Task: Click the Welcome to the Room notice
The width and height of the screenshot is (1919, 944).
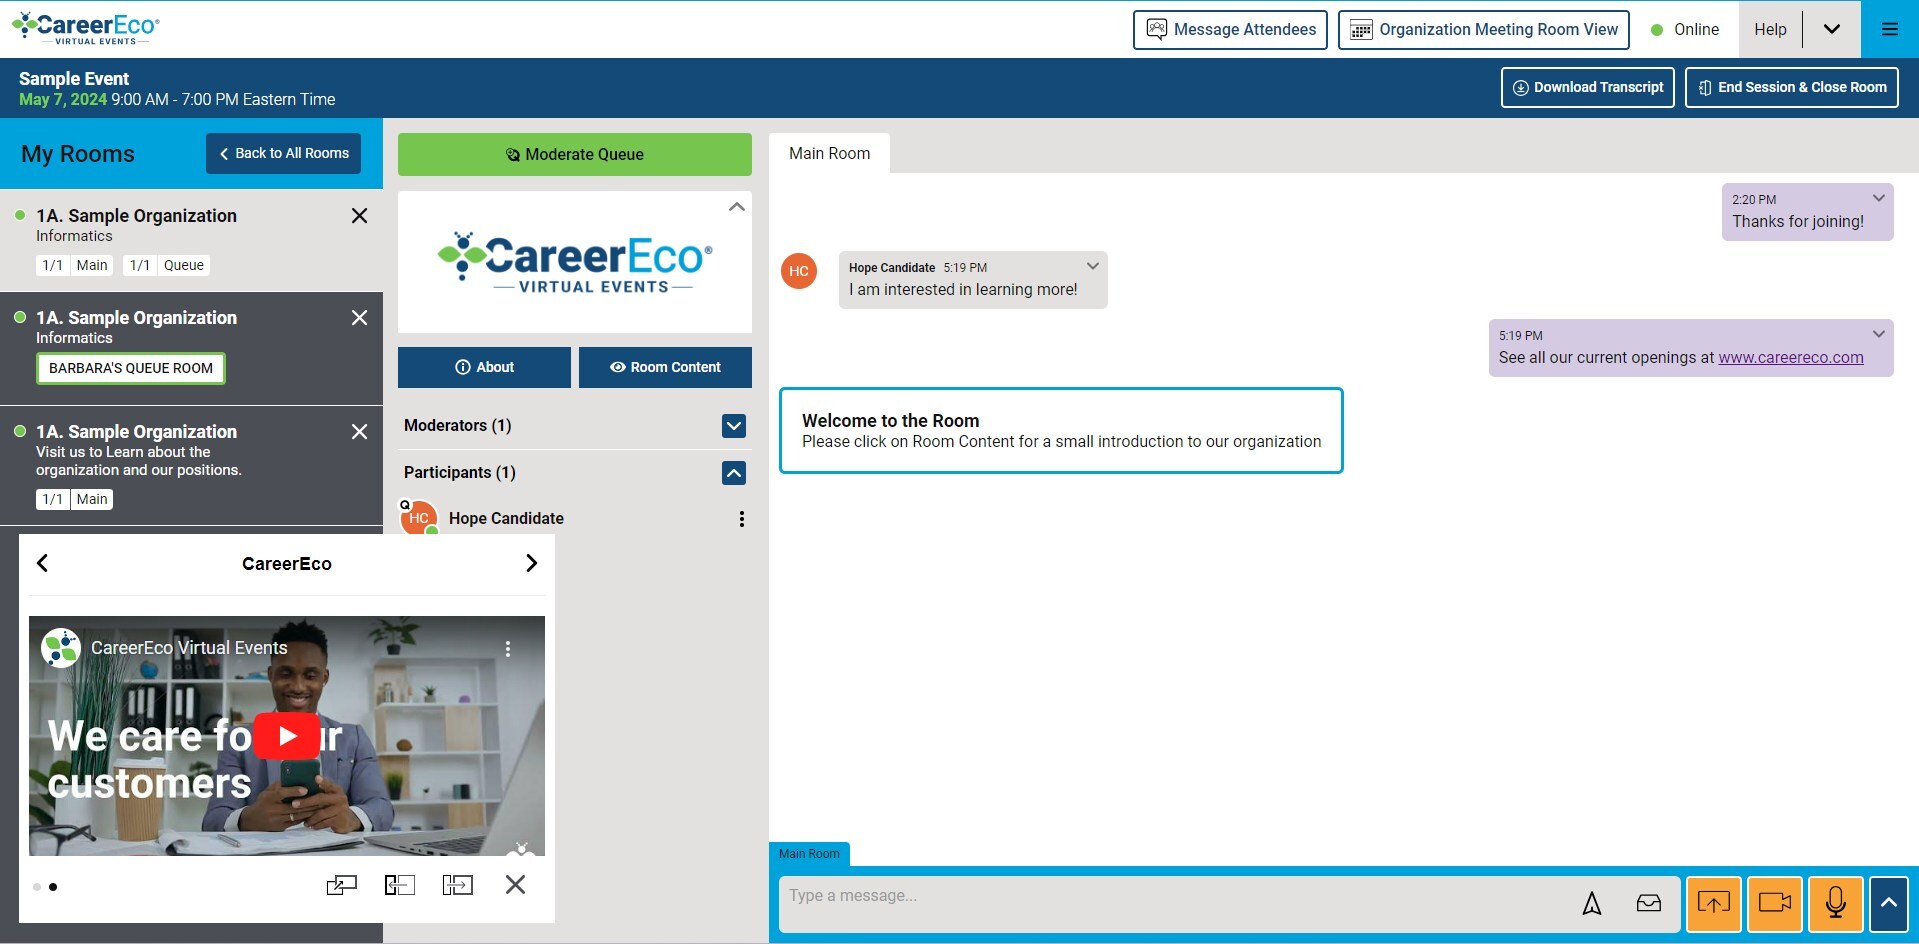Action: click(1061, 430)
